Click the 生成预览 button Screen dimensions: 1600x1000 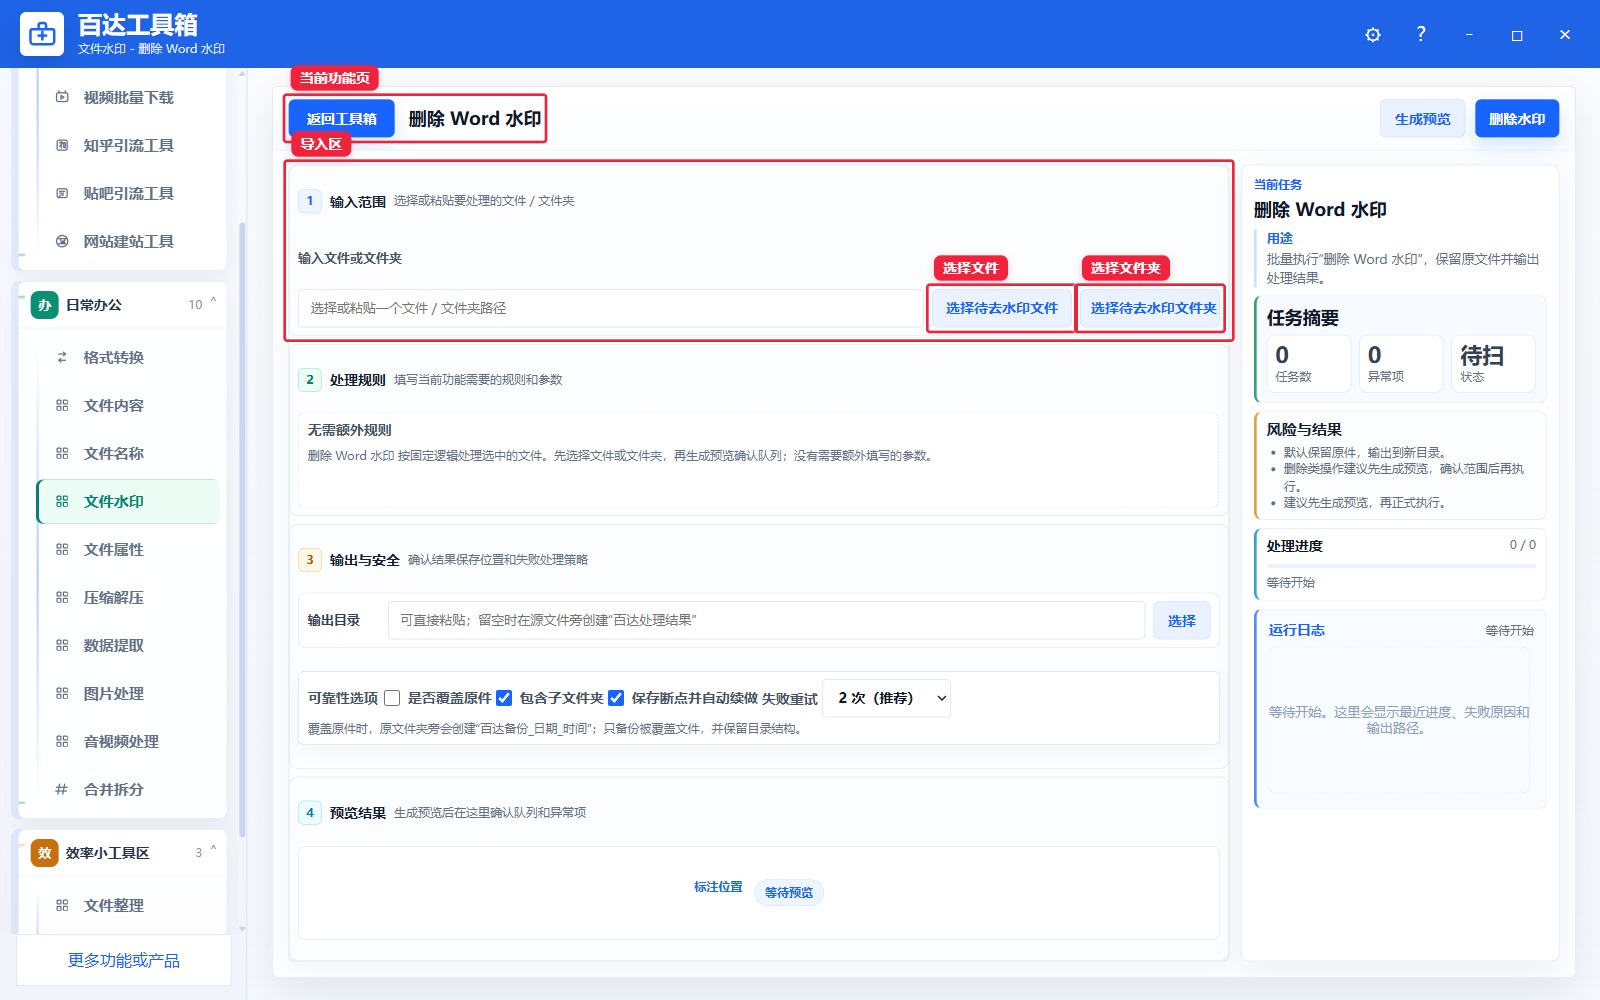[x=1422, y=119]
